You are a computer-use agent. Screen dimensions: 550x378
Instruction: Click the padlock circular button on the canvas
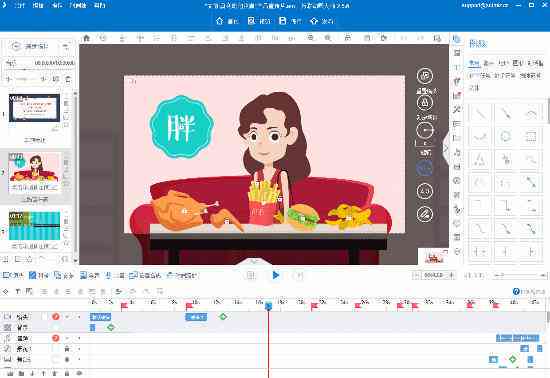(x=425, y=103)
